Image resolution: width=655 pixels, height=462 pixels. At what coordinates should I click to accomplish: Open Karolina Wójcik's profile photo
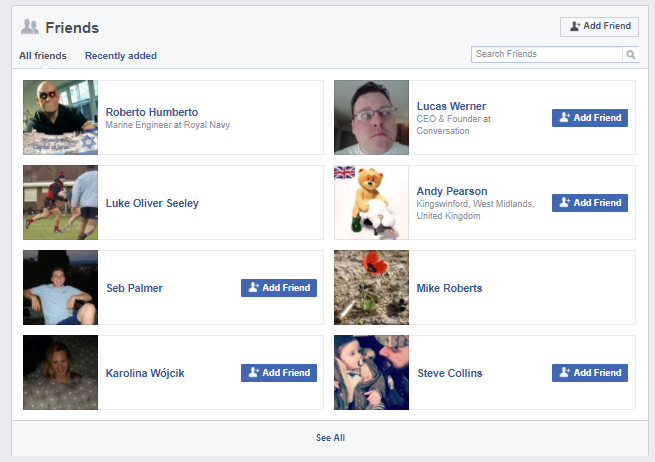61,372
